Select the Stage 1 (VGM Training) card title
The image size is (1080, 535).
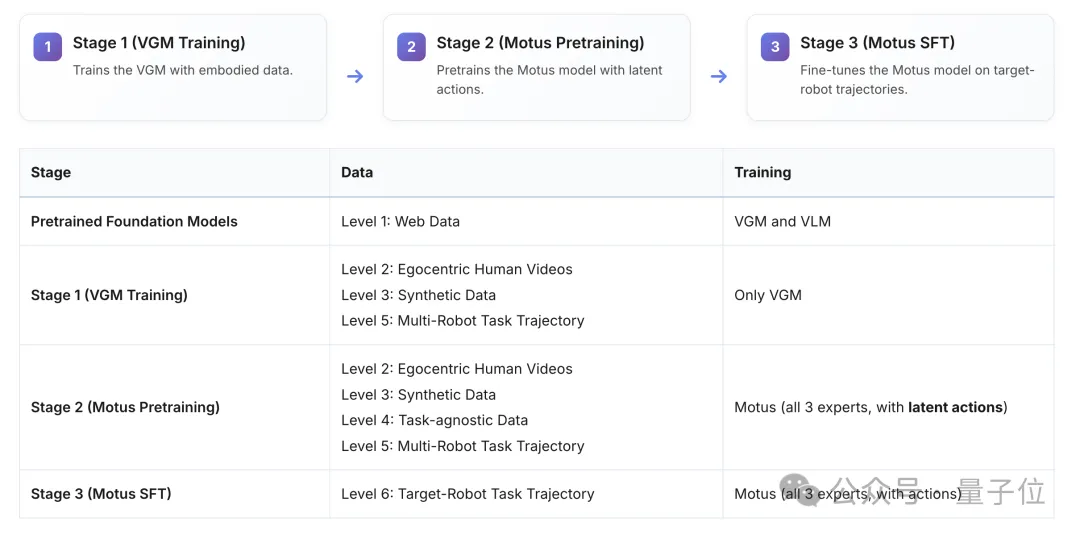click(x=159, y=43)
